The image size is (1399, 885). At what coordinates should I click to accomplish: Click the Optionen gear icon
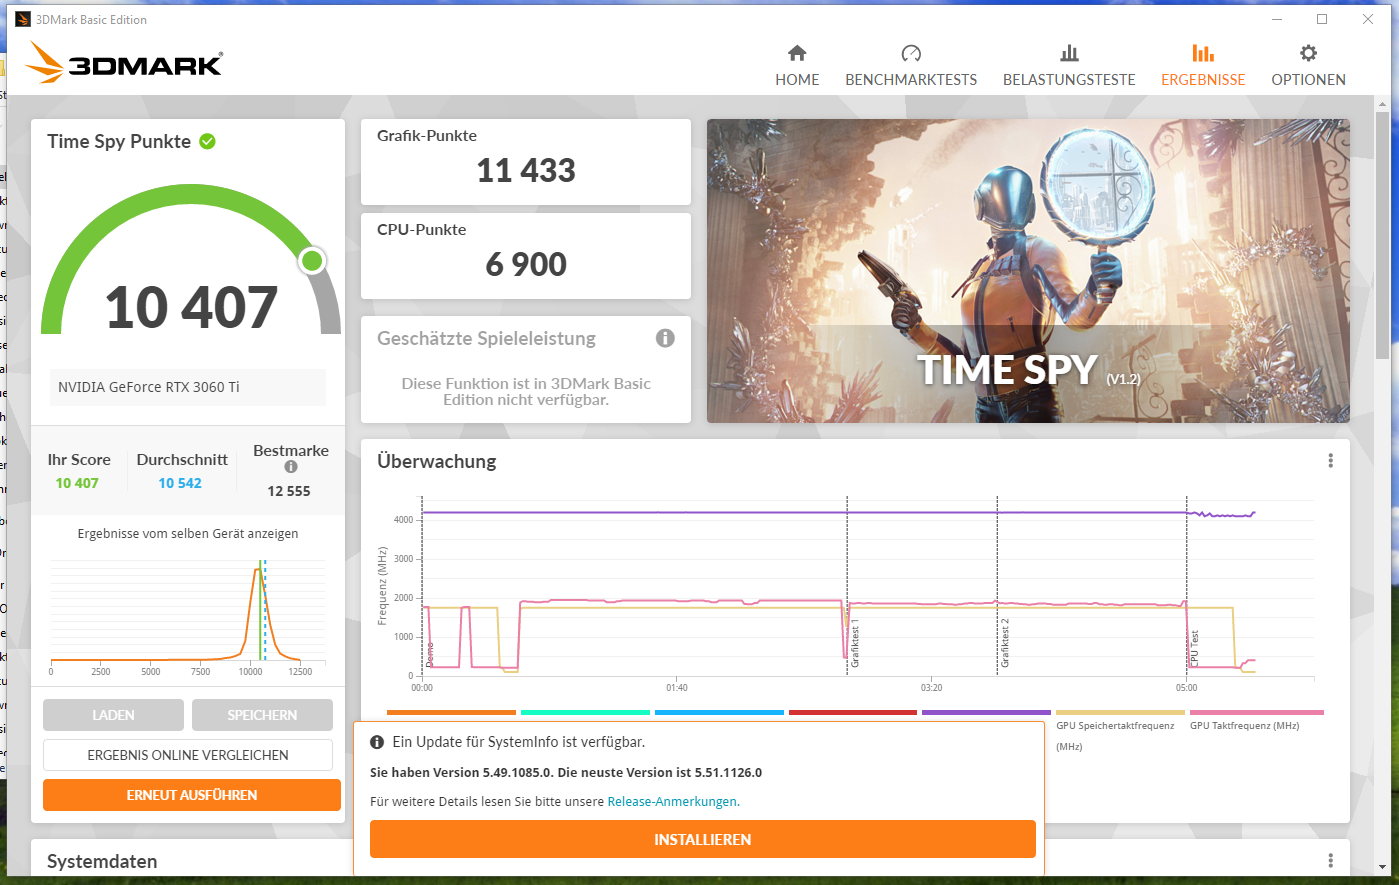click(x=1308, y=53)
